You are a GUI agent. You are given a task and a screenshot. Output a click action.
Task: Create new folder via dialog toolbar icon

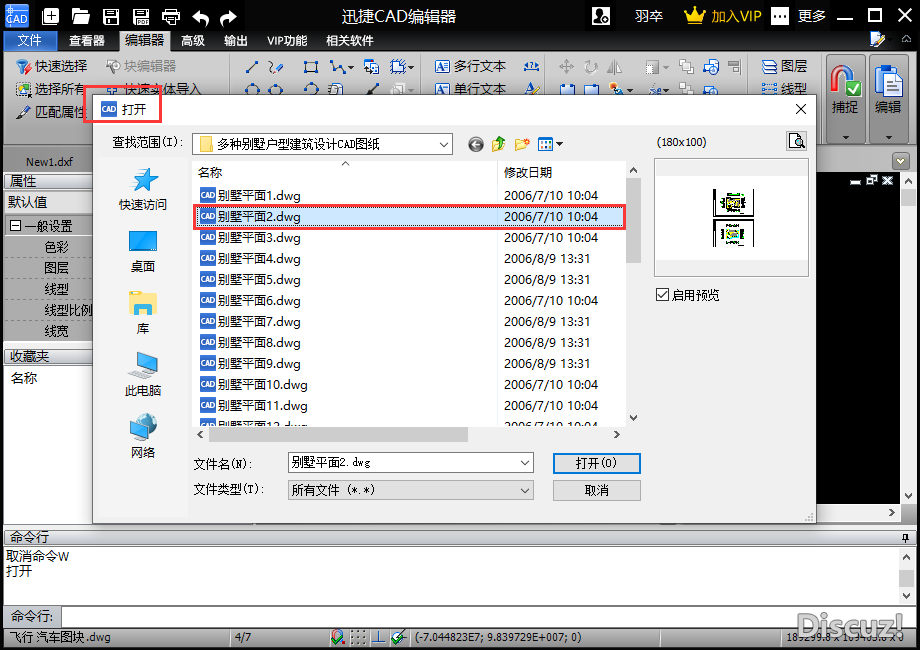(x=521, y=144)
